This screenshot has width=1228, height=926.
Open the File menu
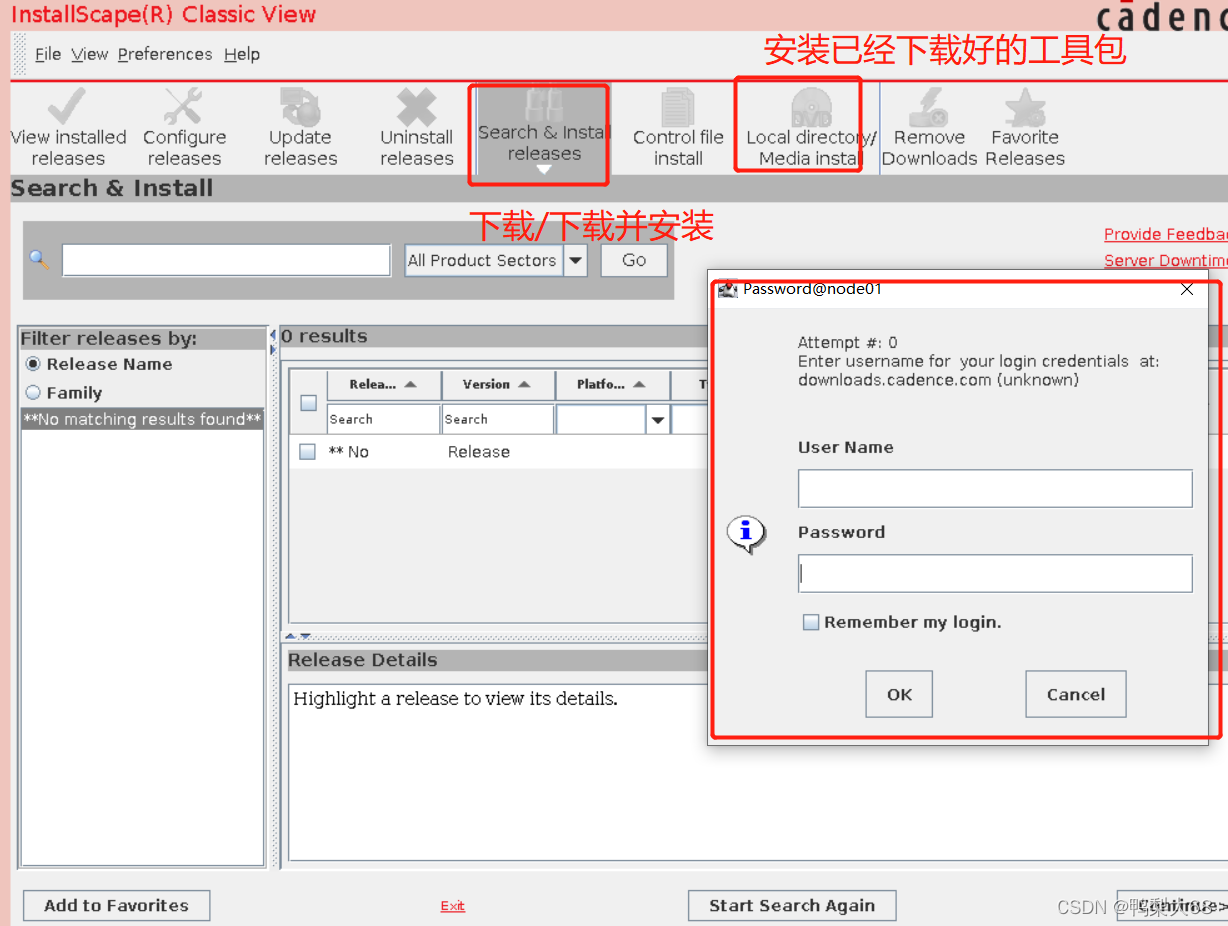[47, 54]
